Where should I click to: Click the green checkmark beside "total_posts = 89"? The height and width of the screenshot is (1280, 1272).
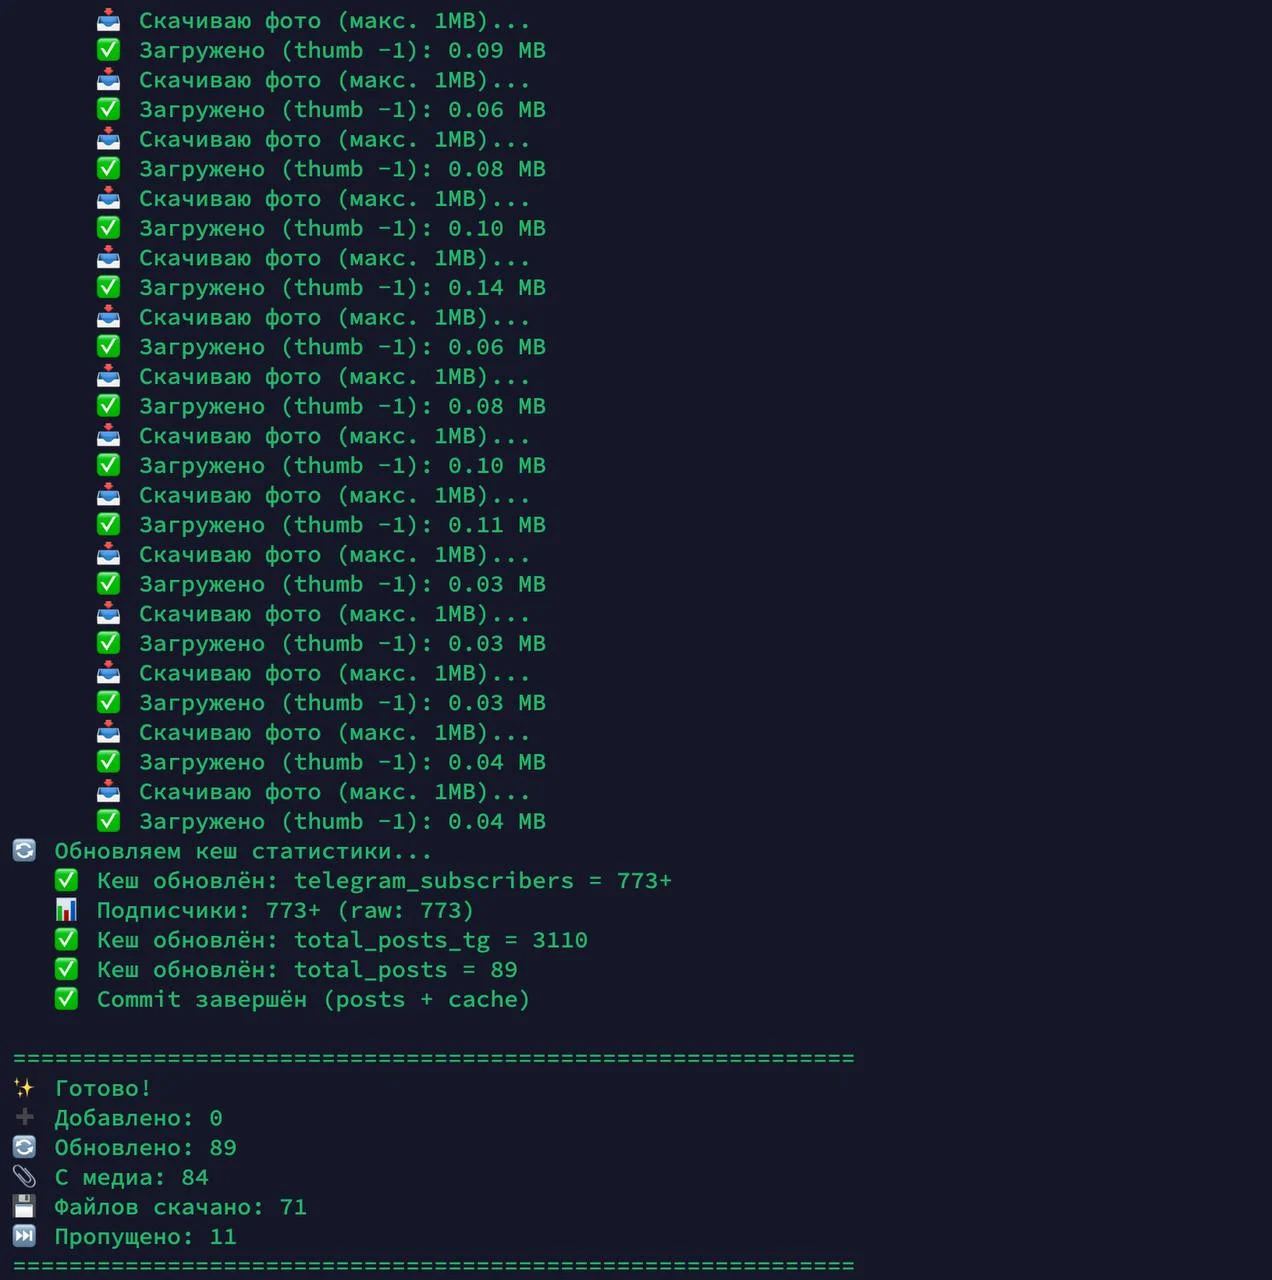click(66, 969)
